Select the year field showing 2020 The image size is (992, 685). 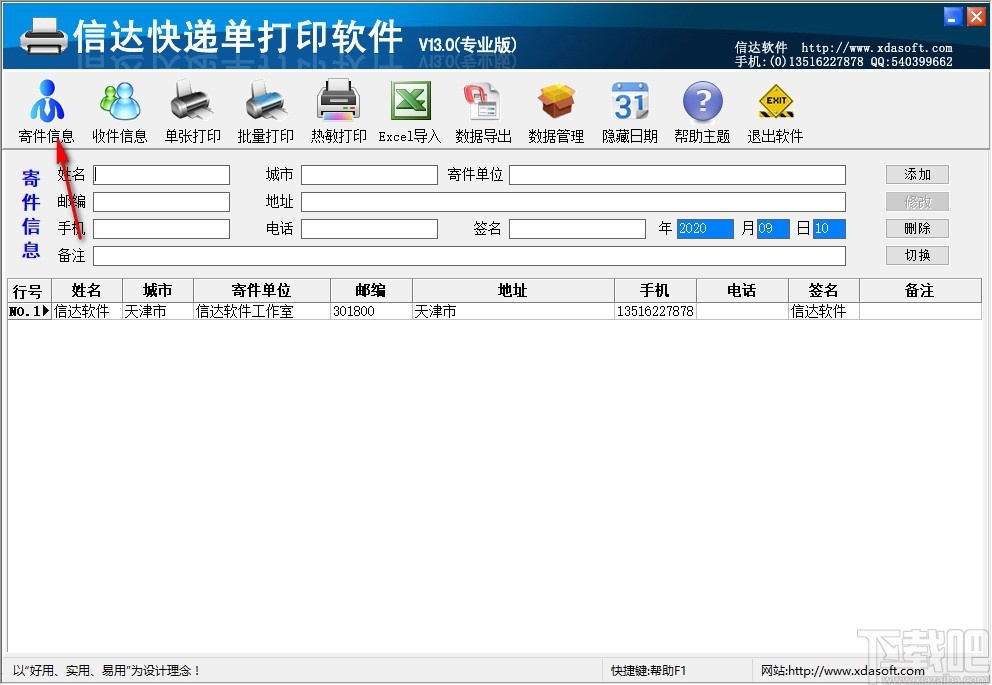[705, 228]
